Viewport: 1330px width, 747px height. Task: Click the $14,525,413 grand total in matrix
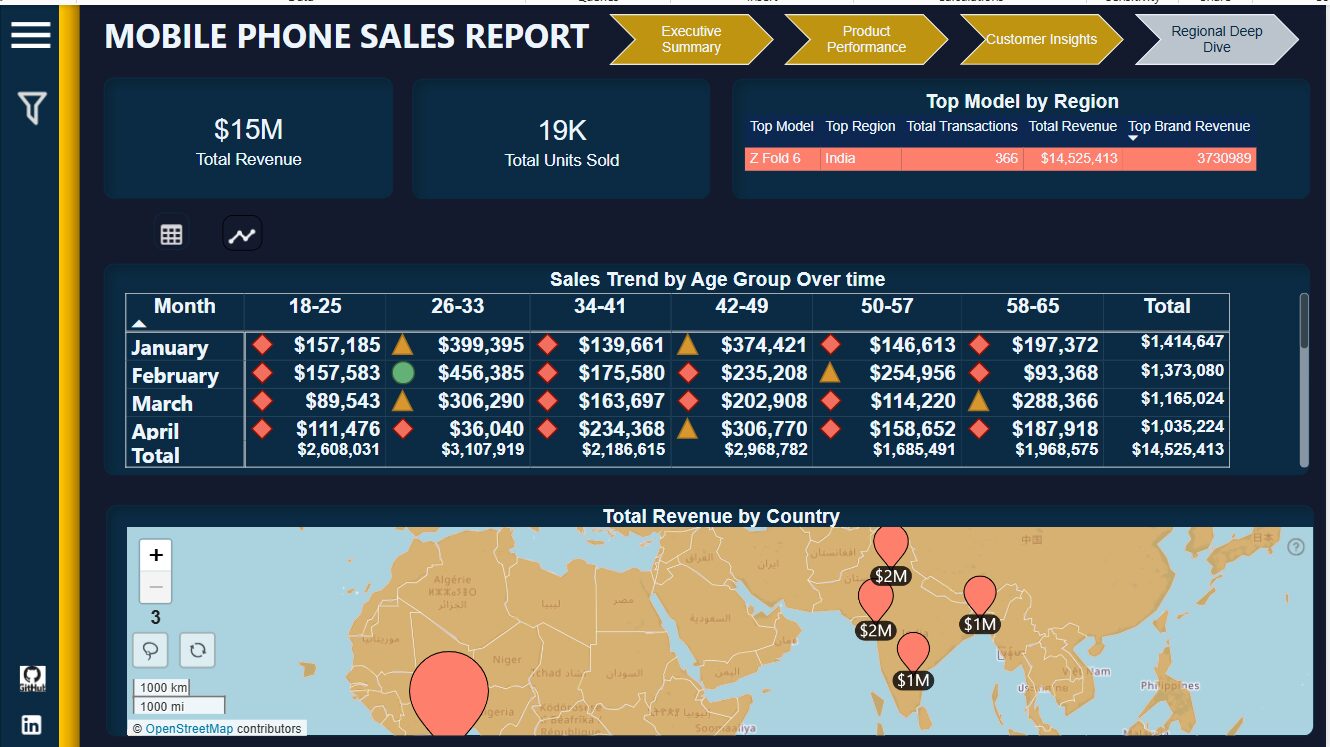(x=1178, y=450)
